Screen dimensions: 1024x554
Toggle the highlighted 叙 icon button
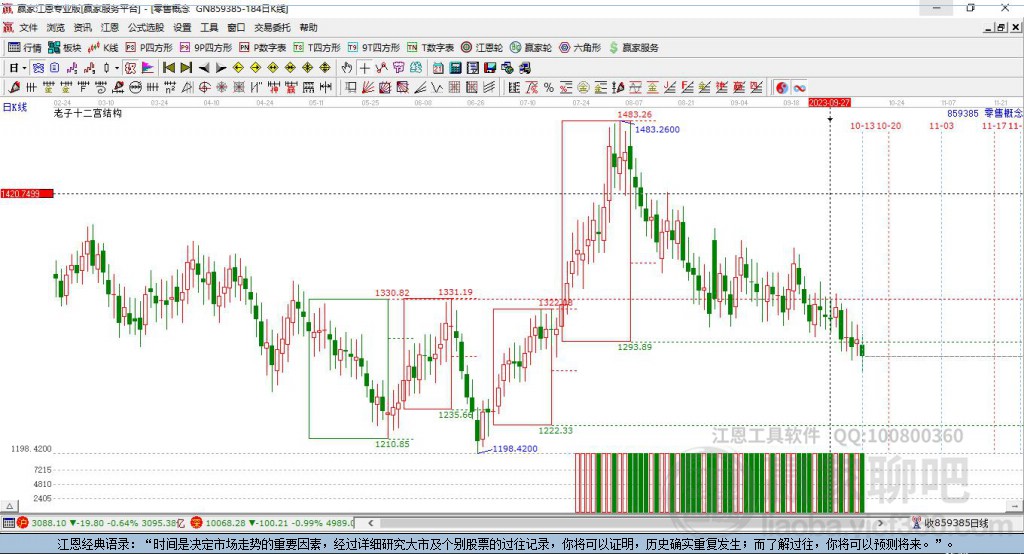coord(131,68)
